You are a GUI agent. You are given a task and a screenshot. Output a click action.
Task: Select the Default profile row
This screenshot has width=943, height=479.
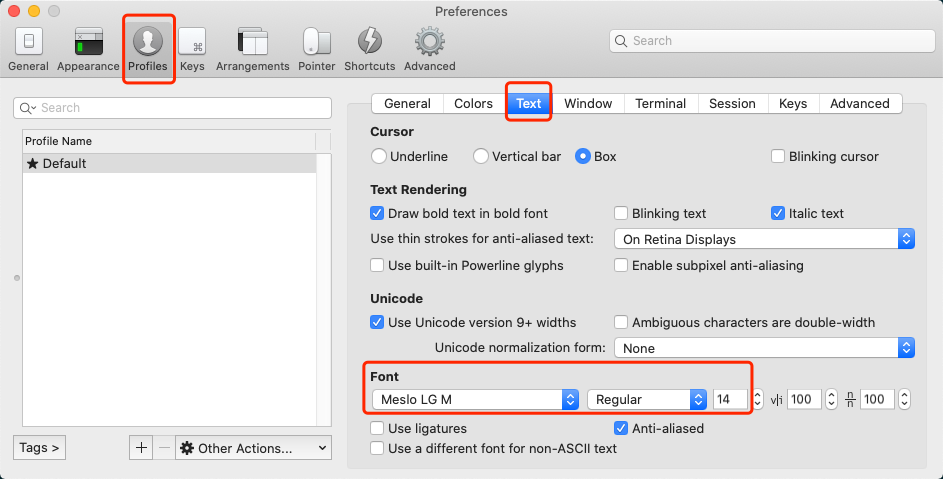pos(169,164)
